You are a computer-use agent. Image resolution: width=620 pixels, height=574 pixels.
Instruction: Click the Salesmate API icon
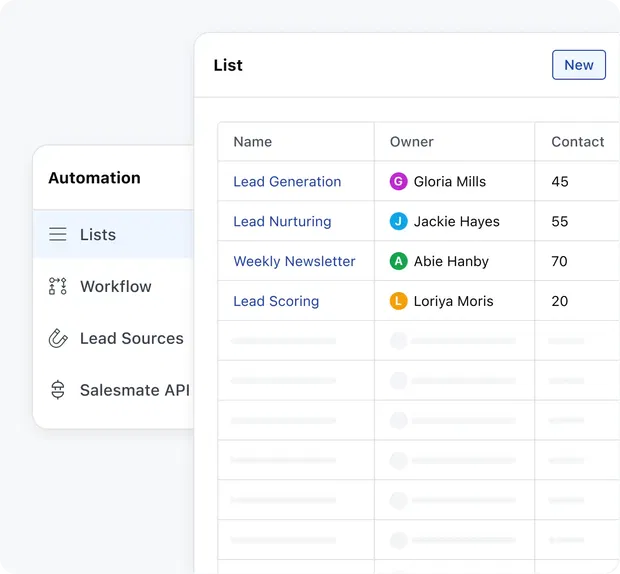click(x=58, y=391)
